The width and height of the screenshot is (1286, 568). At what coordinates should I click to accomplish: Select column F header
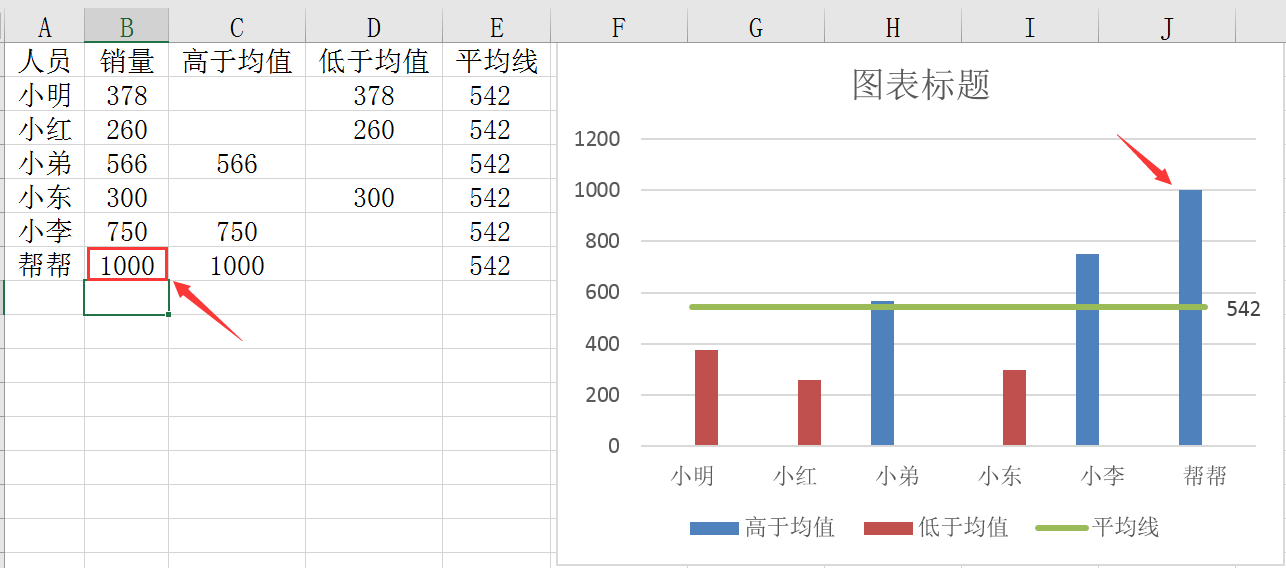coord(619,28)
